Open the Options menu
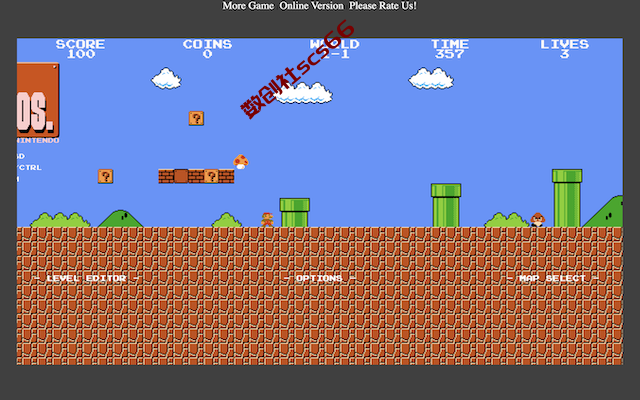Screen dimensions: 640x400 [319, 278]
